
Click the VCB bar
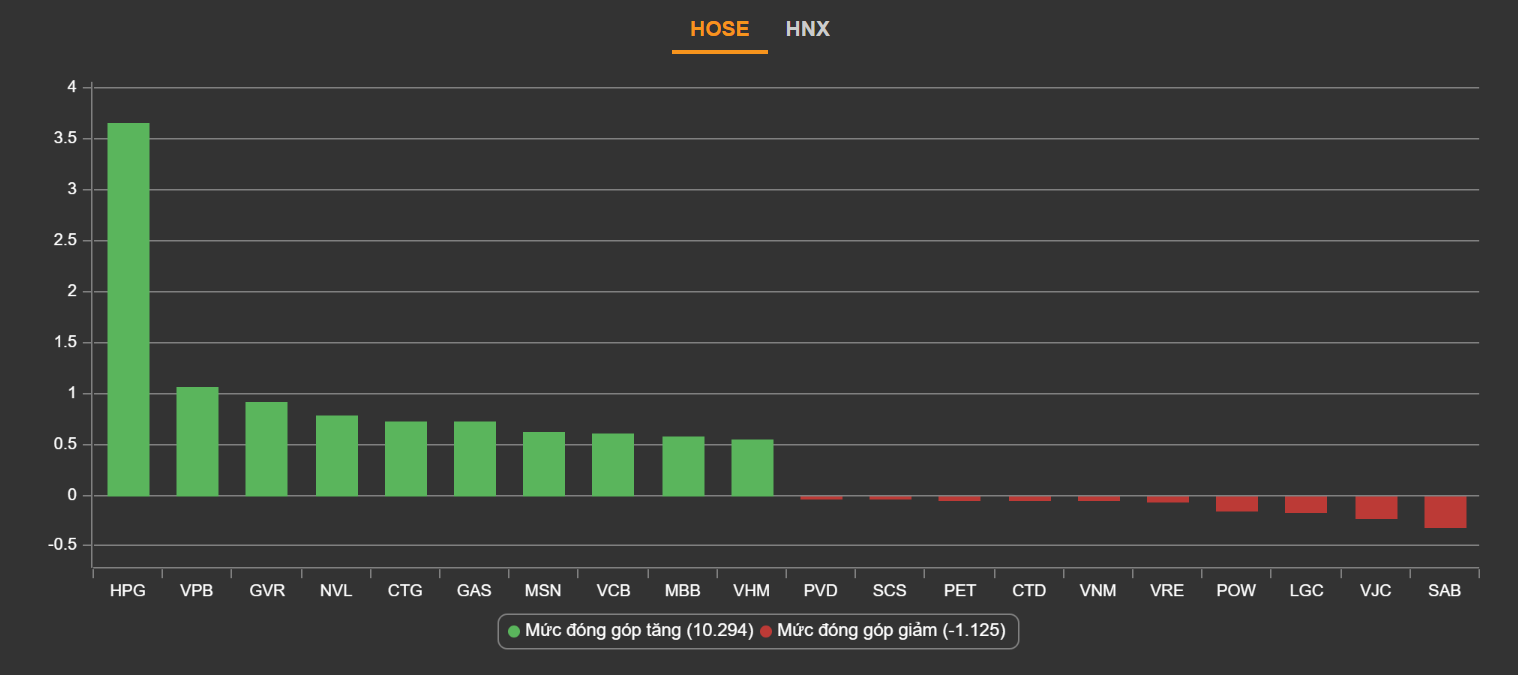pyautogui.click(x=613, y=465)
